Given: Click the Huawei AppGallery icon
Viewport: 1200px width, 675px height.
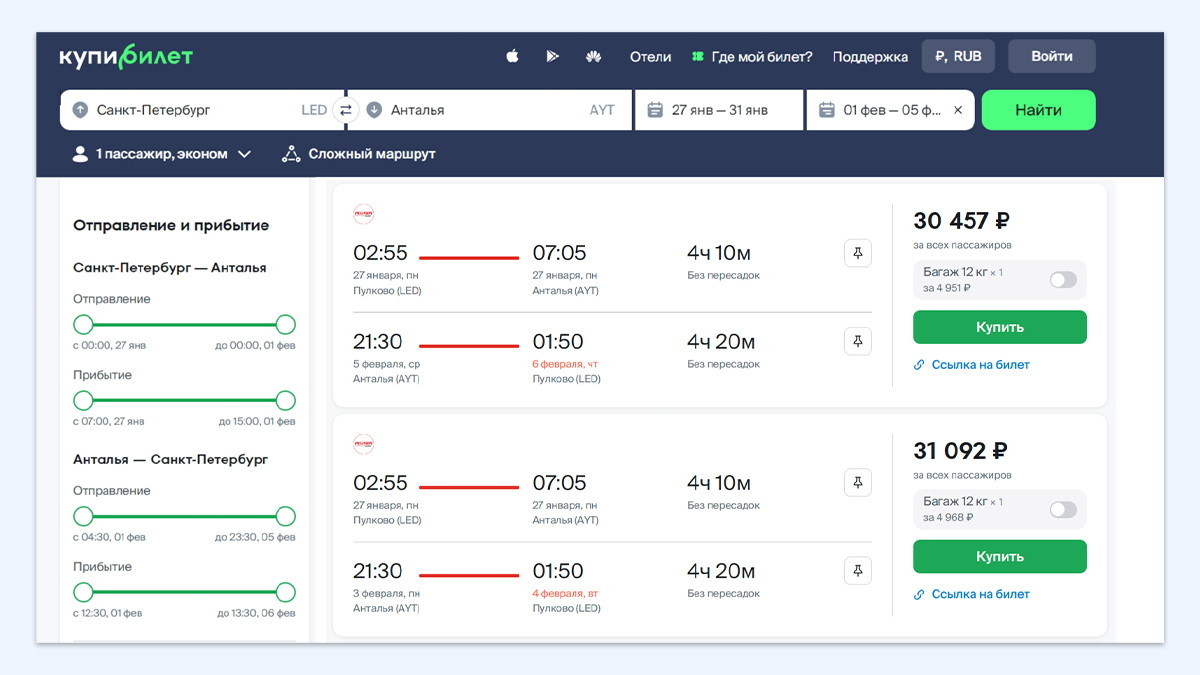Looking at the screenshot, I should point(593,57).
